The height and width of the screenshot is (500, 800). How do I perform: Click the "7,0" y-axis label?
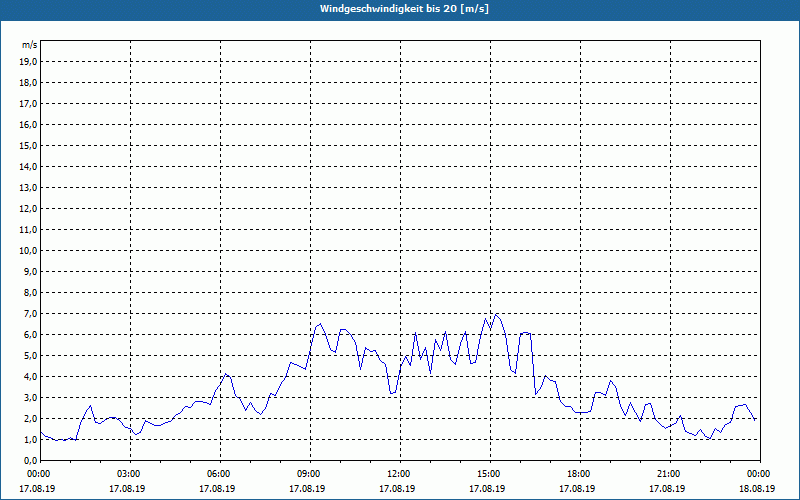(30, 313)
